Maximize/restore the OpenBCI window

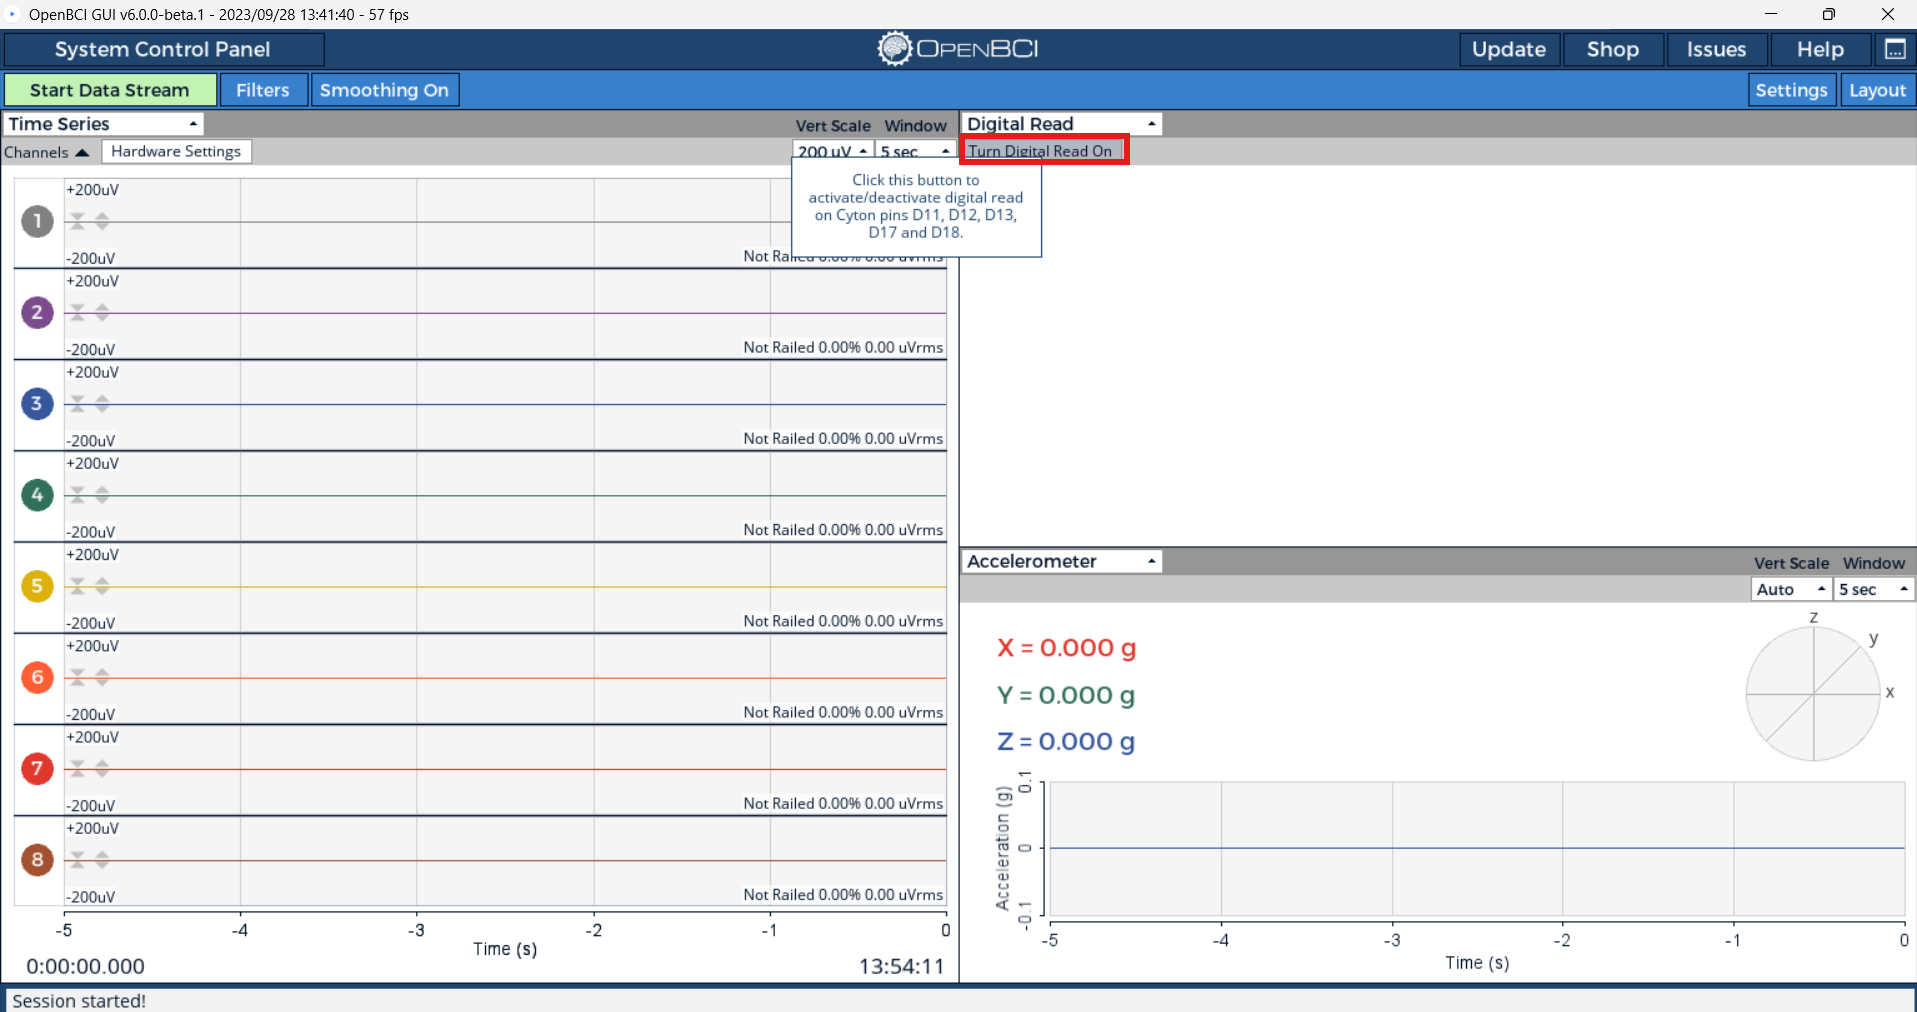pyautogui.click(x=1828, y=14)
